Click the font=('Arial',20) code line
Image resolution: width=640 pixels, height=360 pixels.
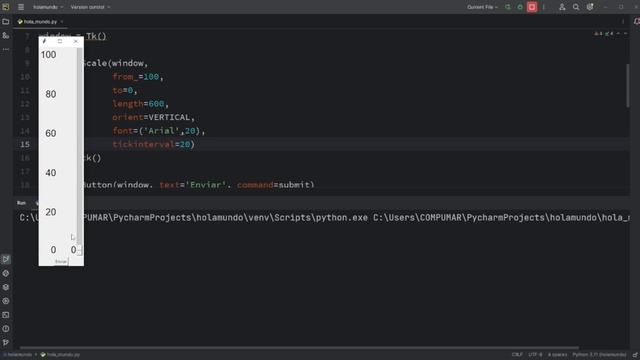click(x=159, y=131)
